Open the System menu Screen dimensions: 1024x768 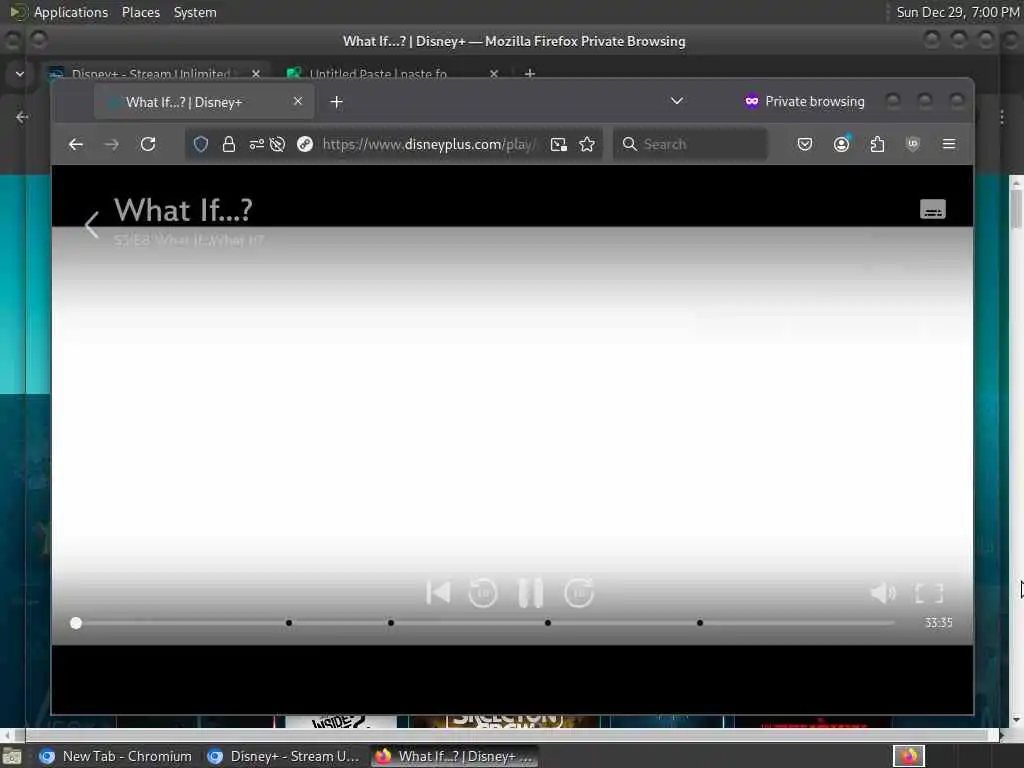pos(195,12)
